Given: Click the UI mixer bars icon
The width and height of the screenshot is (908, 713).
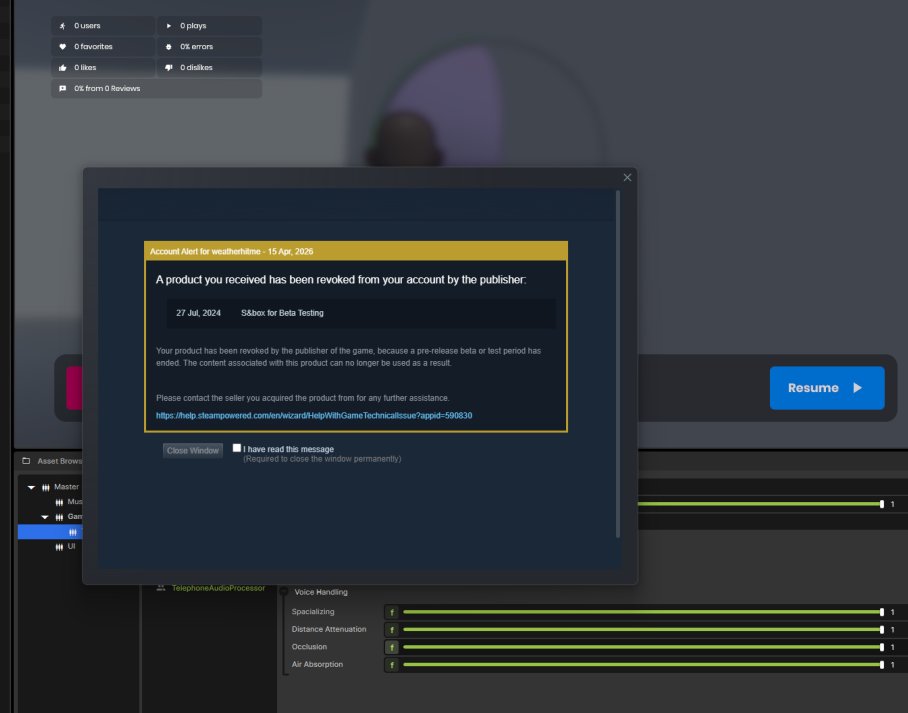Looking at the screenshot, I should 59,547.
